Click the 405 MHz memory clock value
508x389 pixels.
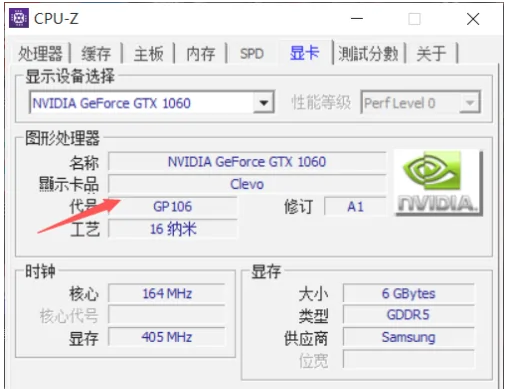point(167,337)
